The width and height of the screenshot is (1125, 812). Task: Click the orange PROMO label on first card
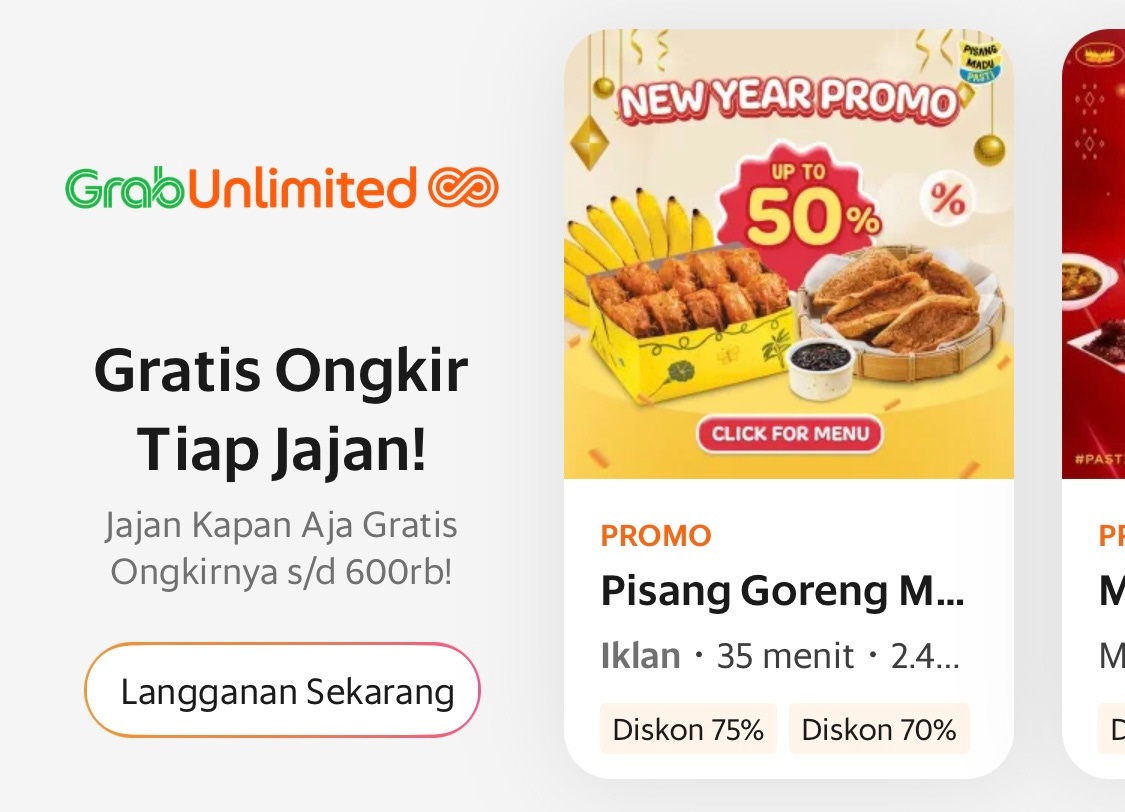(x=656, y=536)
